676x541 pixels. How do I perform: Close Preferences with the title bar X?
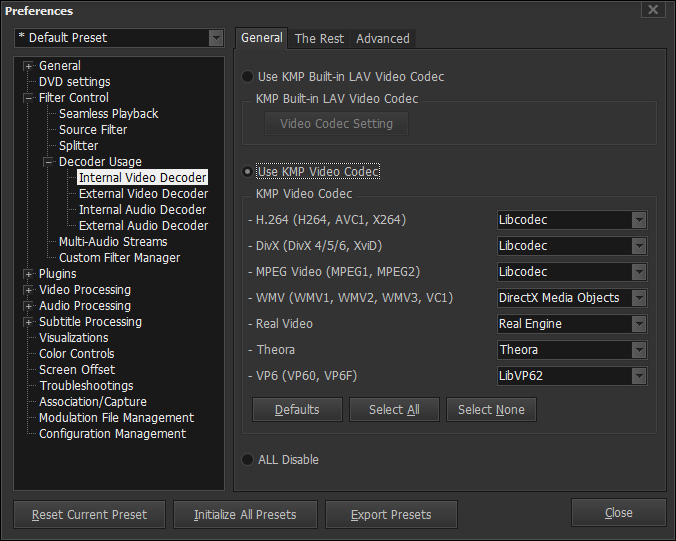click(653, 9)
